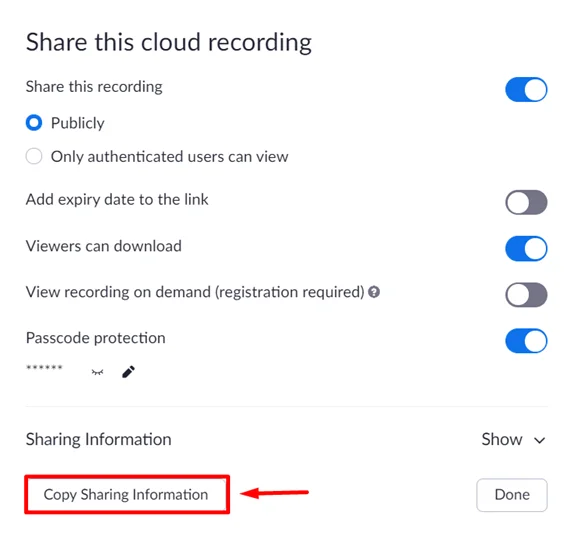
Task: Disable Viewers can download switch
Action: 526,249
